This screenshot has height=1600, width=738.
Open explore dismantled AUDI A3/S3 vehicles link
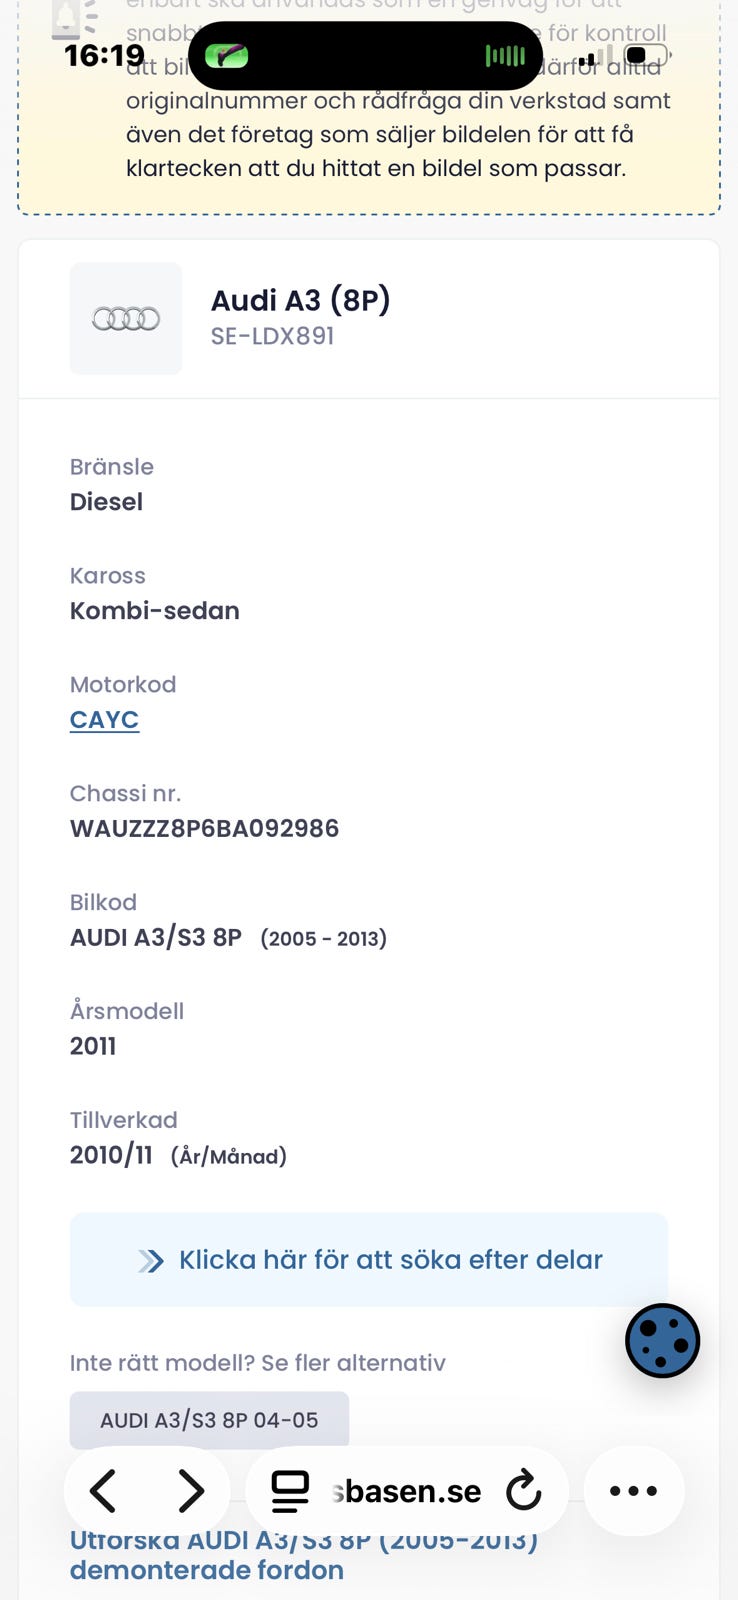click(x=304, y=1556)
